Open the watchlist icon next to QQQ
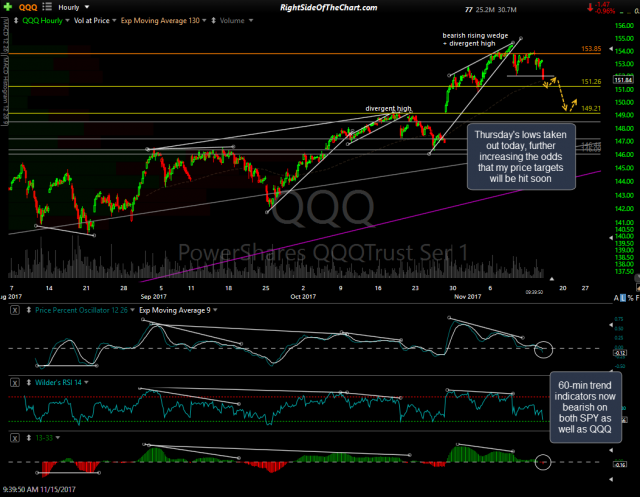 point(47,7)
